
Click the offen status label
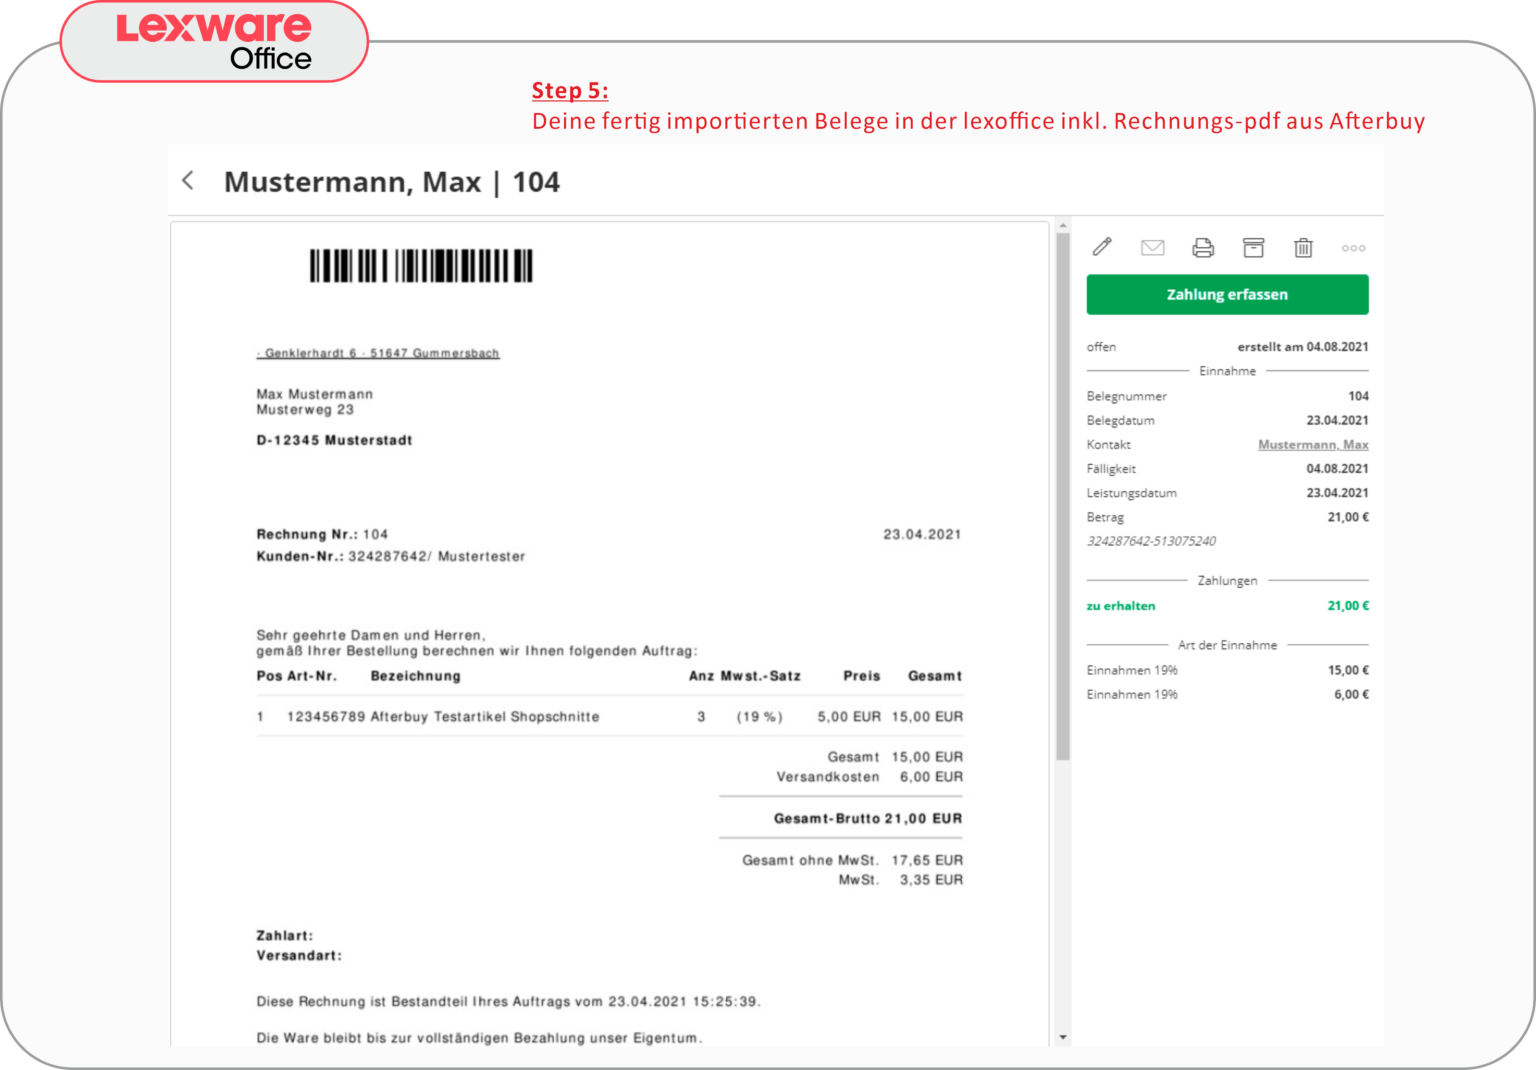click(1101, 347)
